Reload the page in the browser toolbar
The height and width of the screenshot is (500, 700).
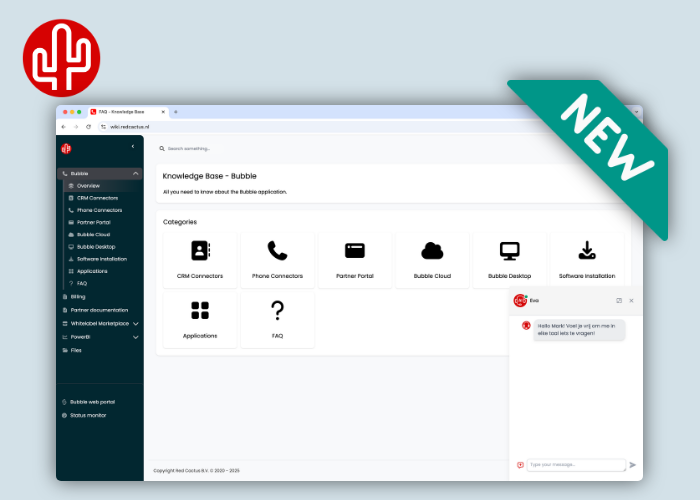click(x=88, y=127)
